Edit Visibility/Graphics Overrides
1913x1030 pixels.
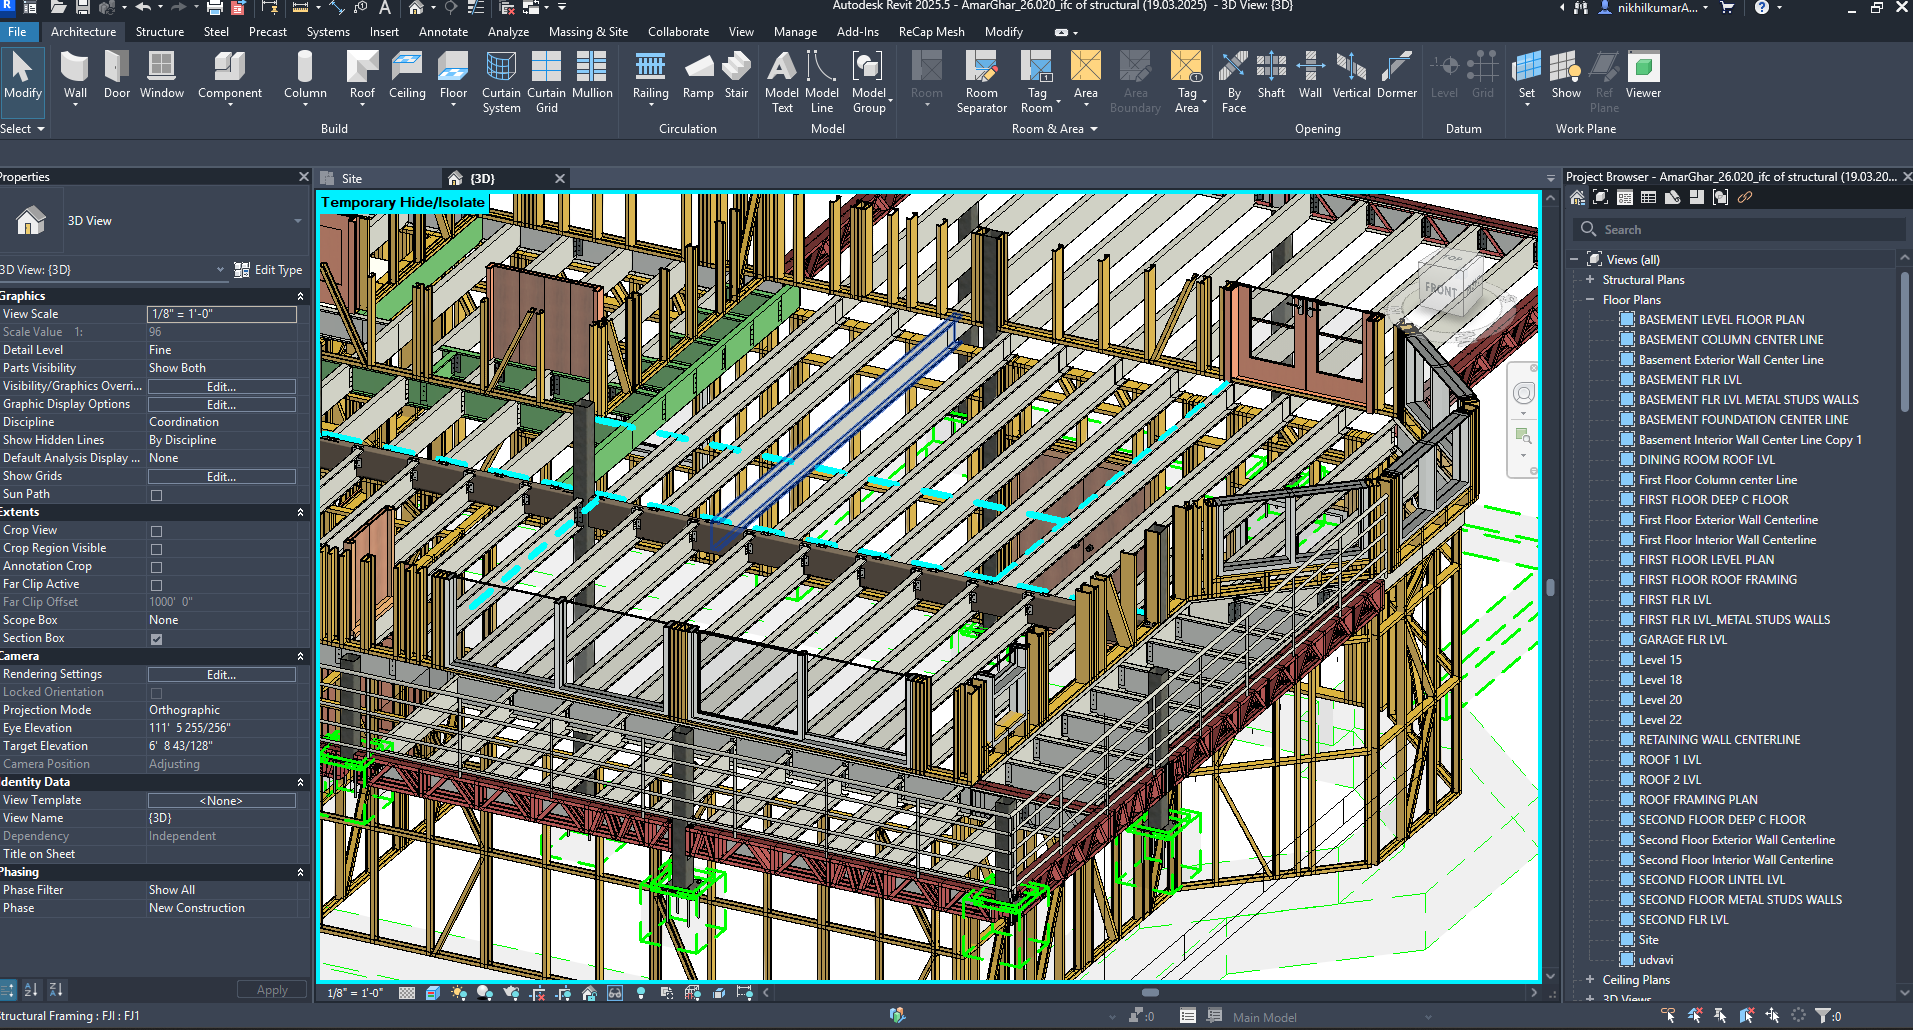(x=222, y=387)
